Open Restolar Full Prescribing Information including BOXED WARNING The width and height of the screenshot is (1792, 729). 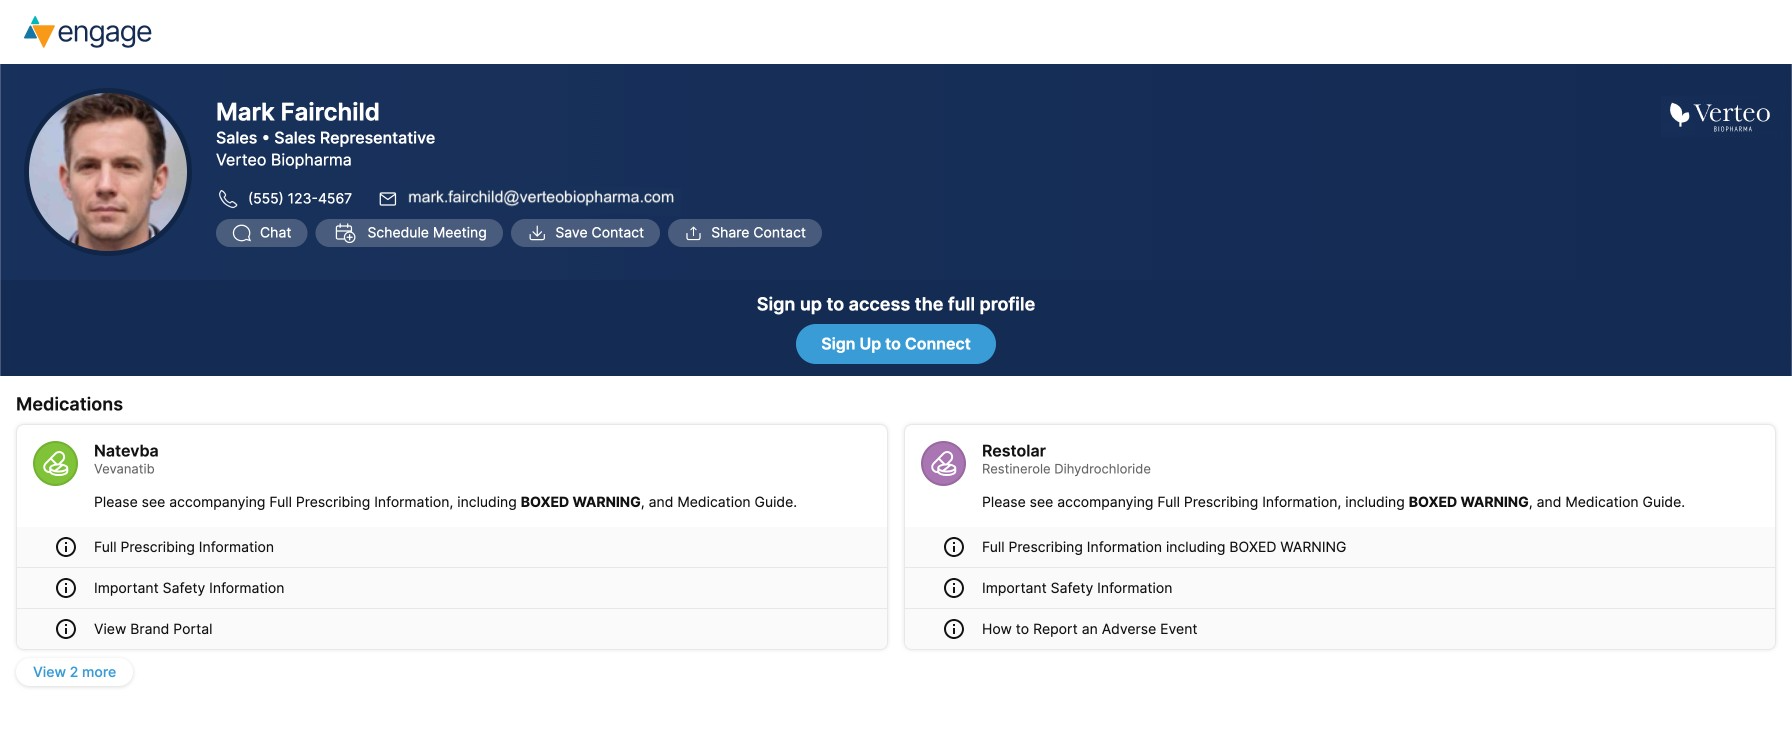click(x=1163, y=547)
